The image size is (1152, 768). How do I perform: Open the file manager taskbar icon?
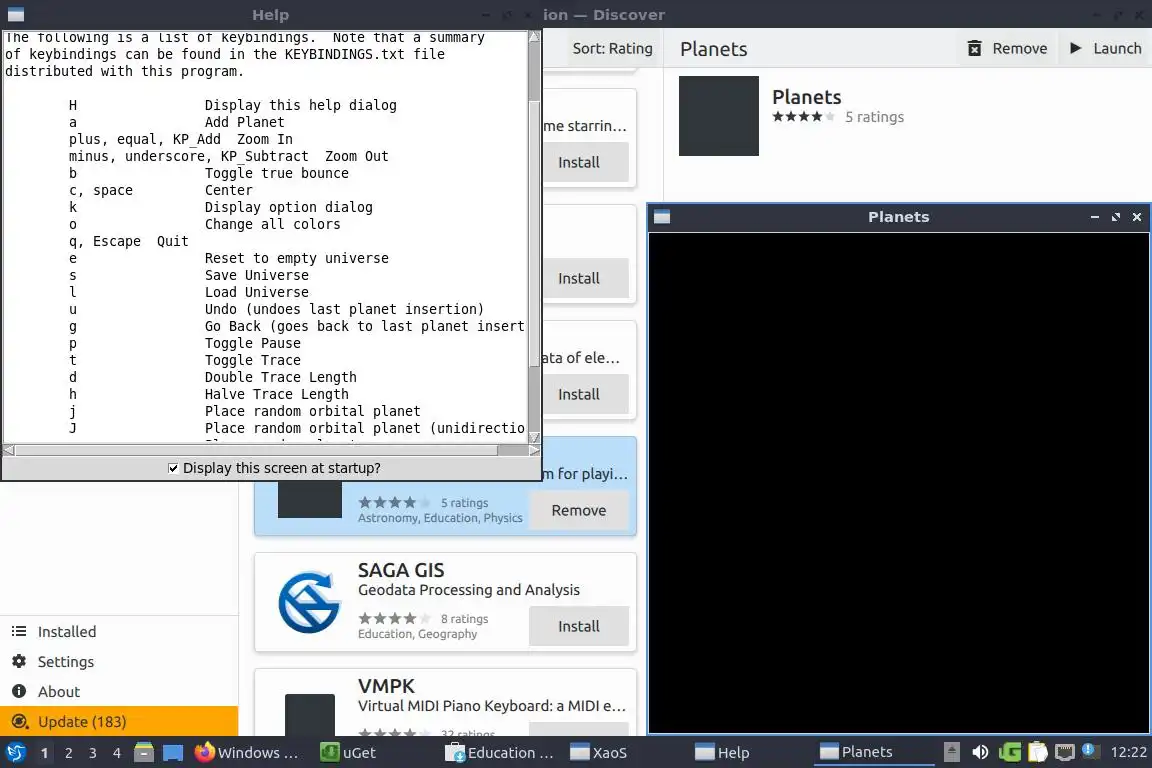[x=144, y=752]
